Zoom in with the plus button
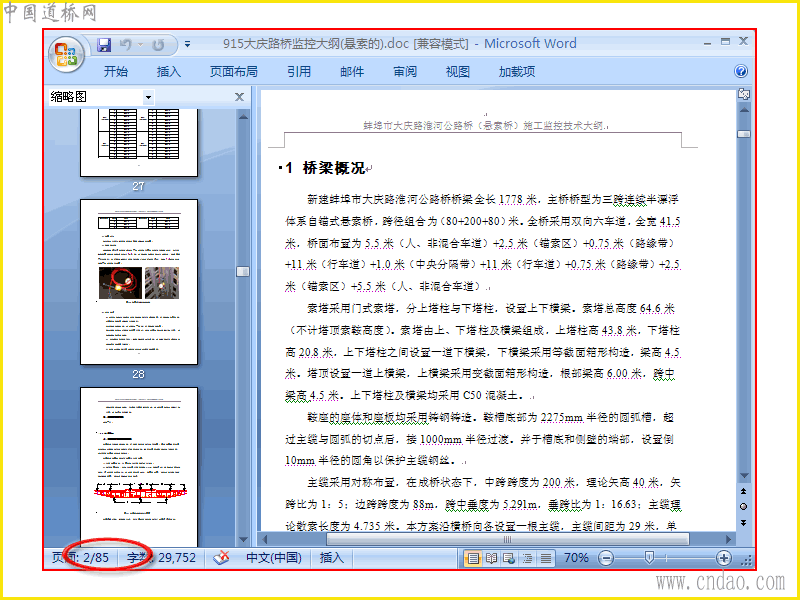 [x=723, y=558]
